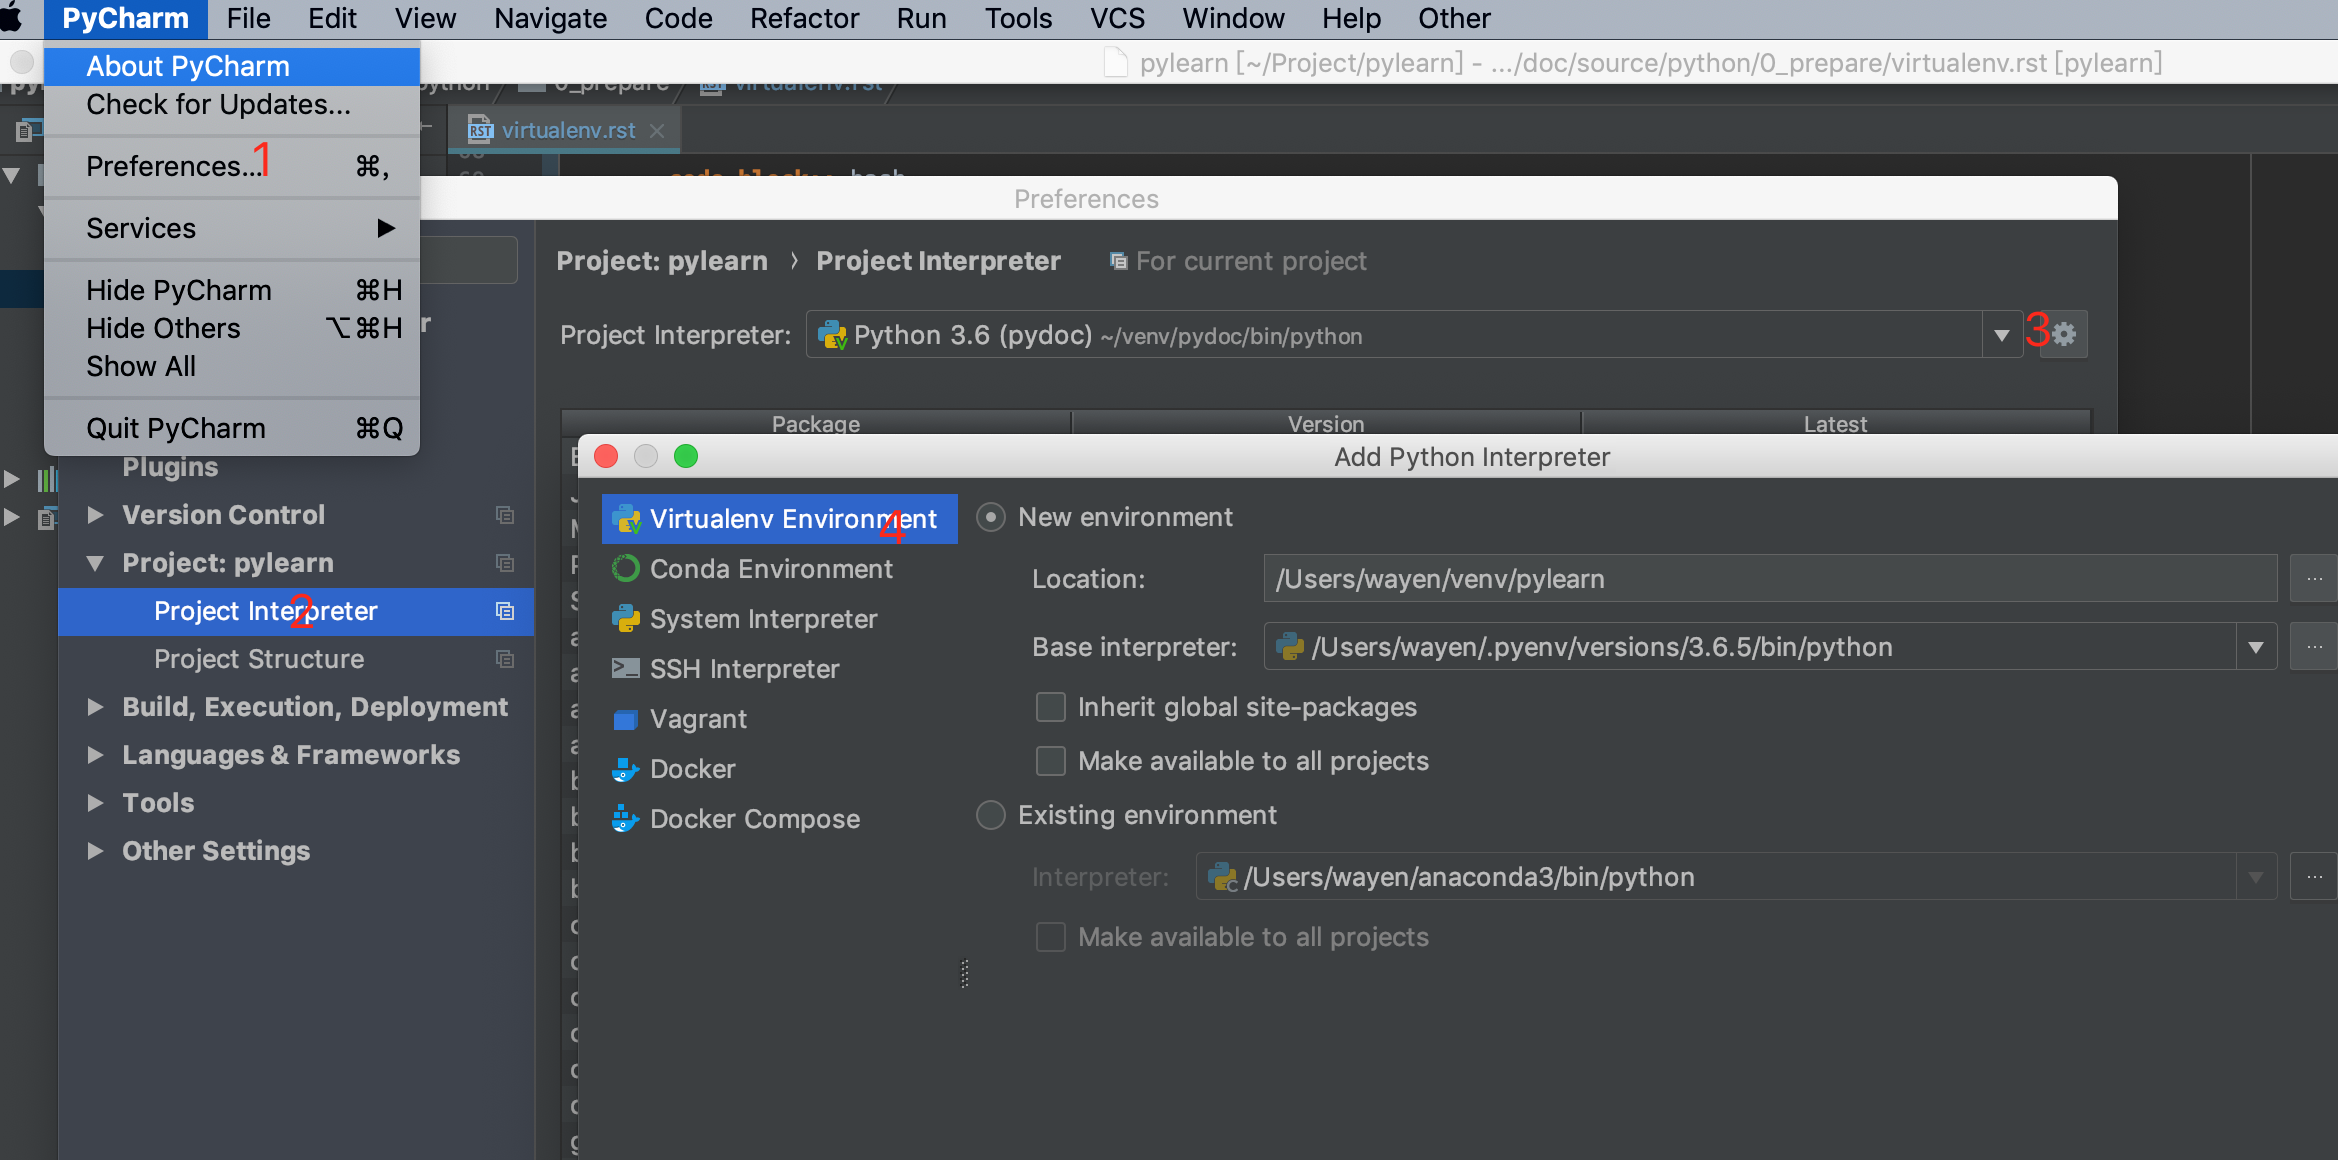Toggle Make available to all projects under Existing environment
2338x1160 pixels.
(x=1051, y=937)
